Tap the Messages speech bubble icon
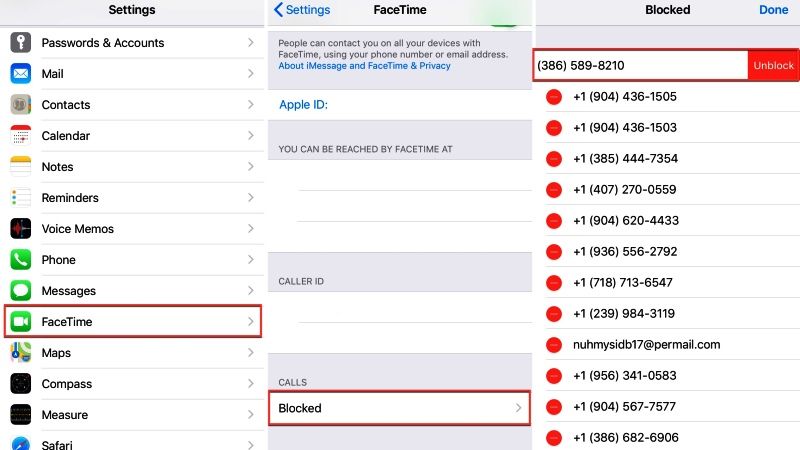This screenshot has height=450, width=800. click(x=20, y=291)
